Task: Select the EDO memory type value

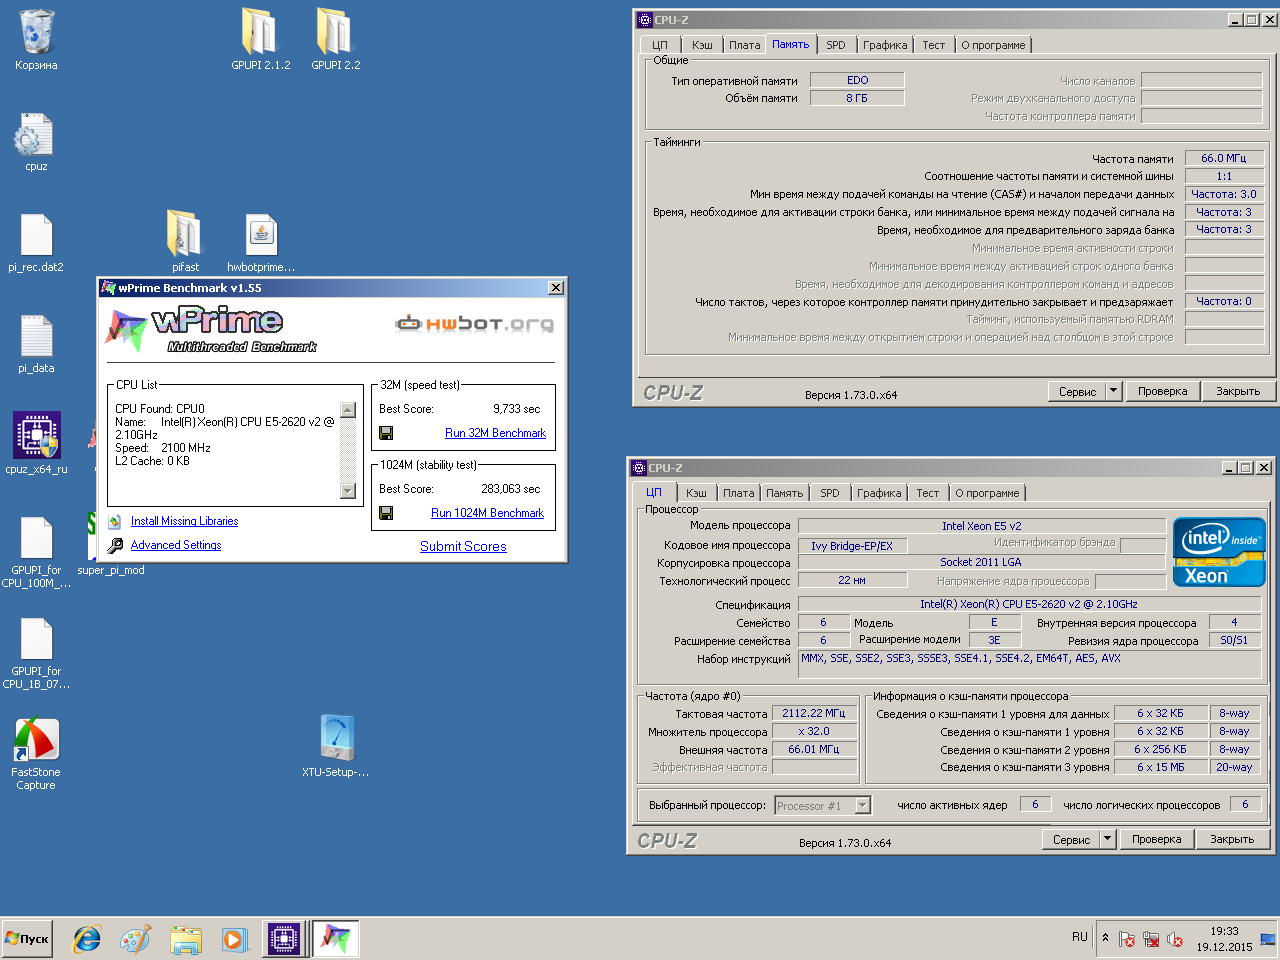Action: [857, 80]
